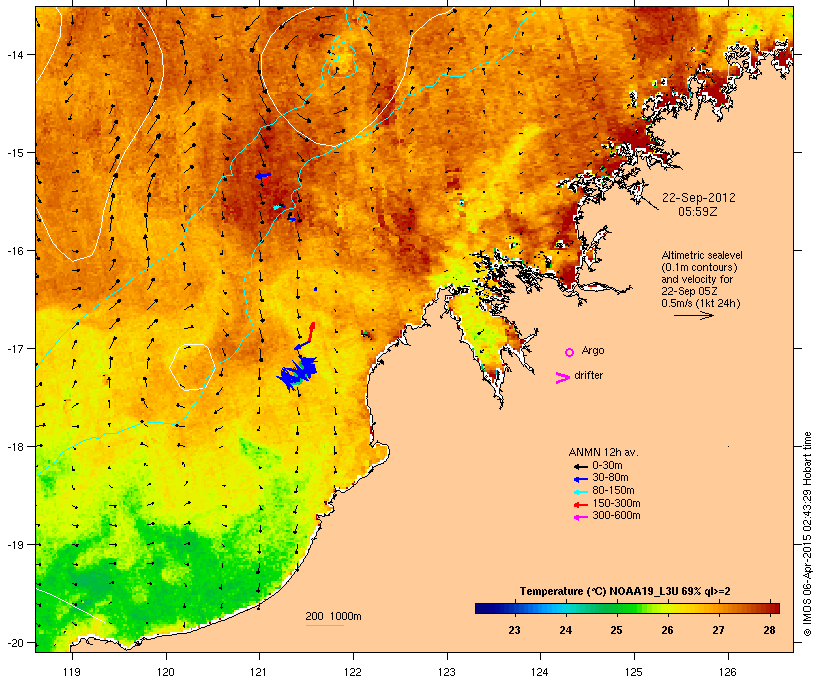This screenshot has height=680, width=820.
Task: Click the Altimetric sealevel caption text
Action: [702, 256]
